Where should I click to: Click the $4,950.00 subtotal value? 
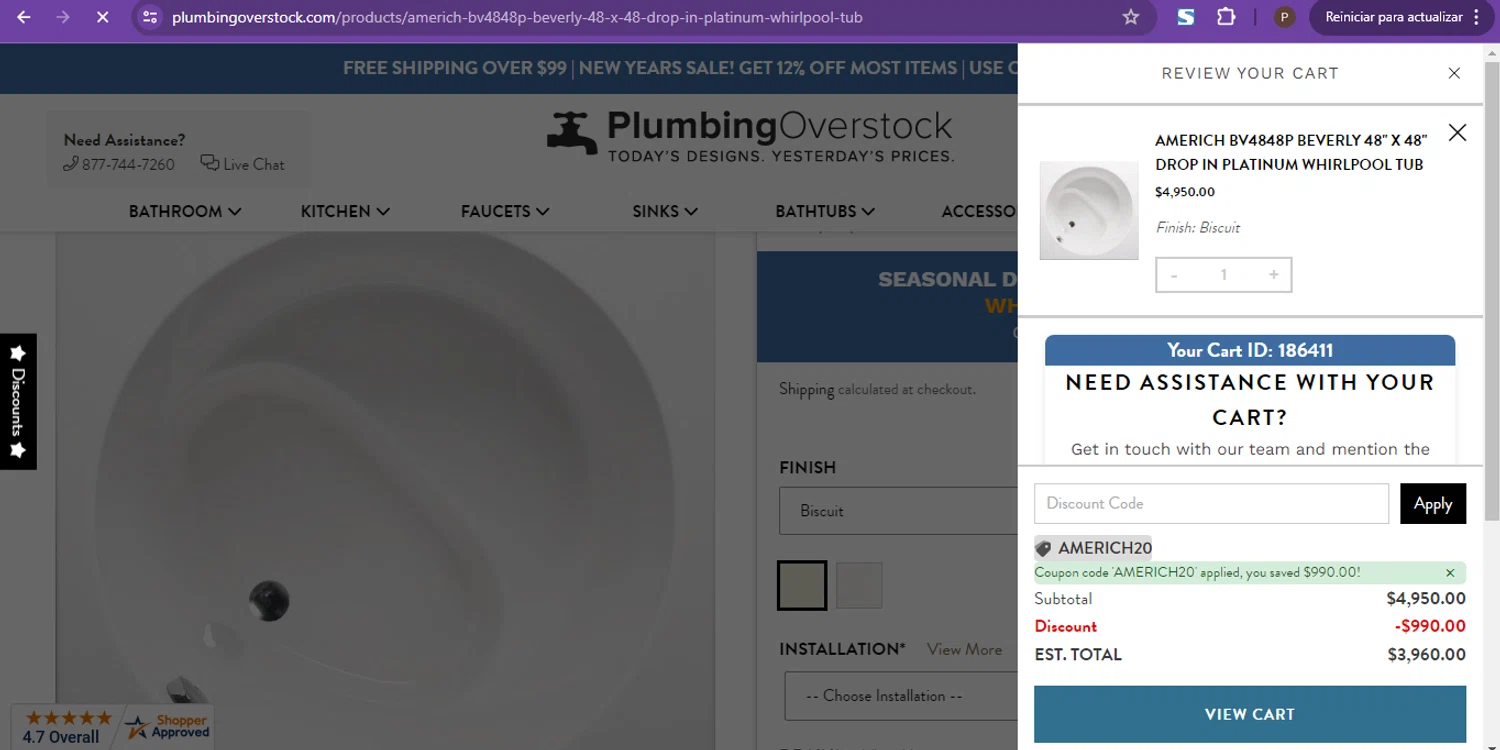click(x=1426, y=599)
